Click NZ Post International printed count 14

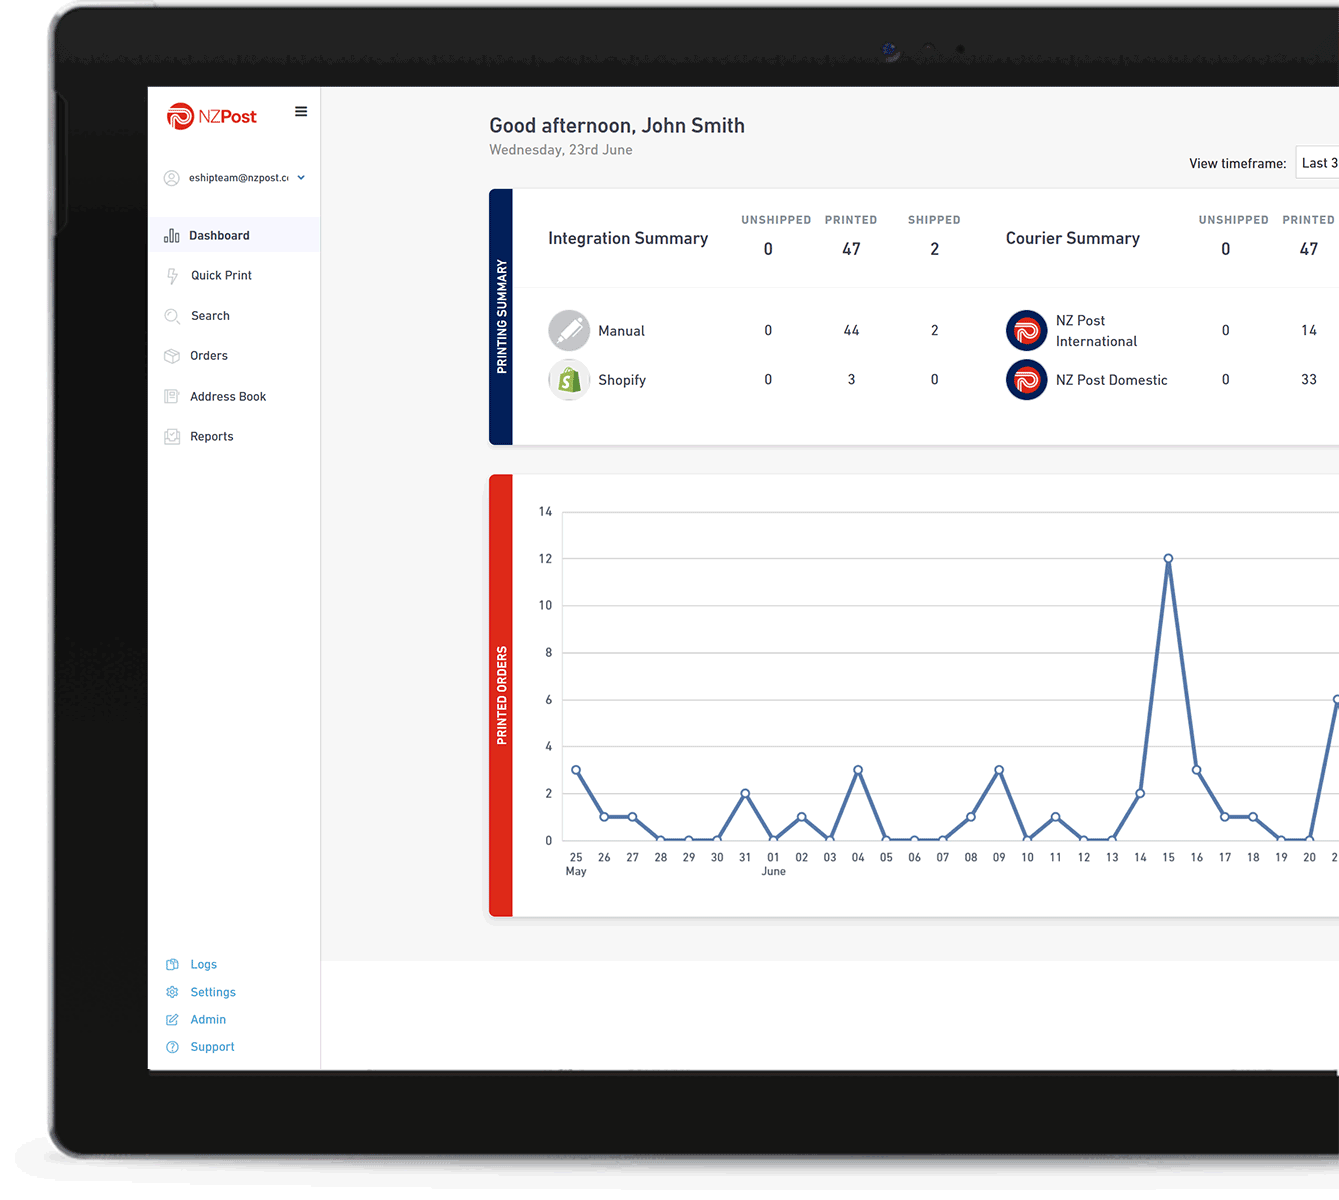(1308, 330)
